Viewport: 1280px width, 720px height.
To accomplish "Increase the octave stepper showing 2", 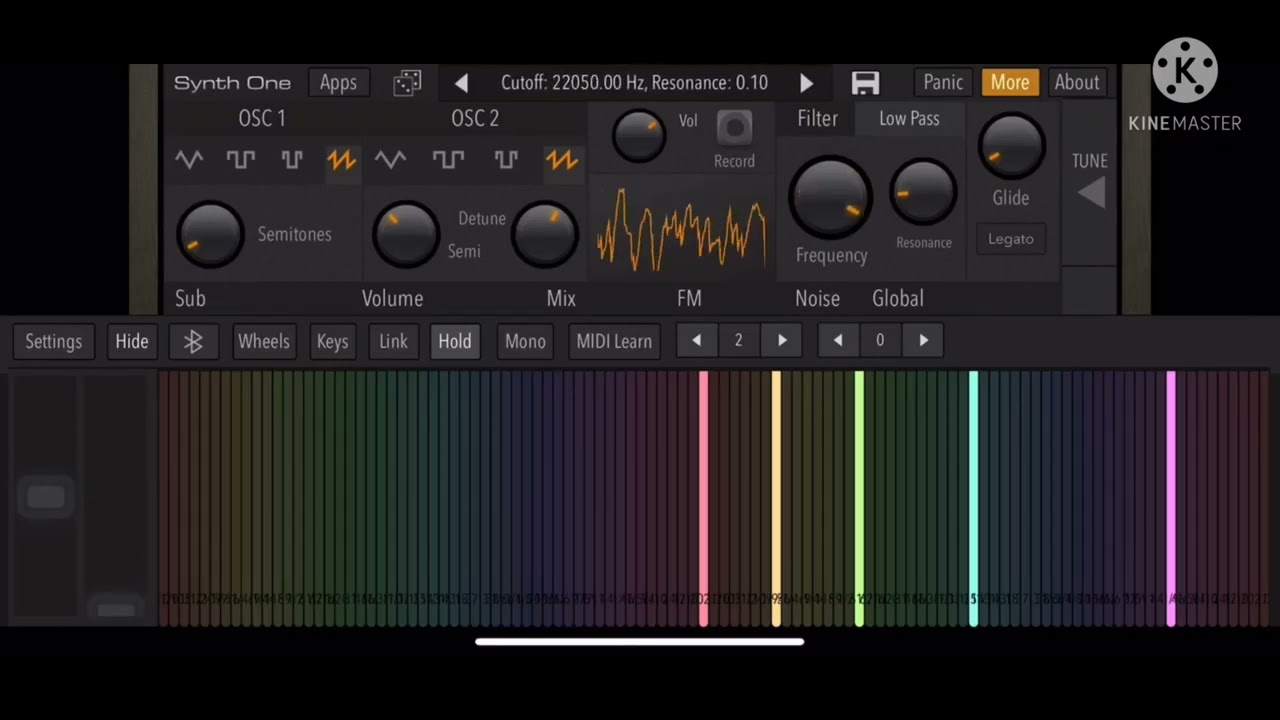I will (782, 341).
